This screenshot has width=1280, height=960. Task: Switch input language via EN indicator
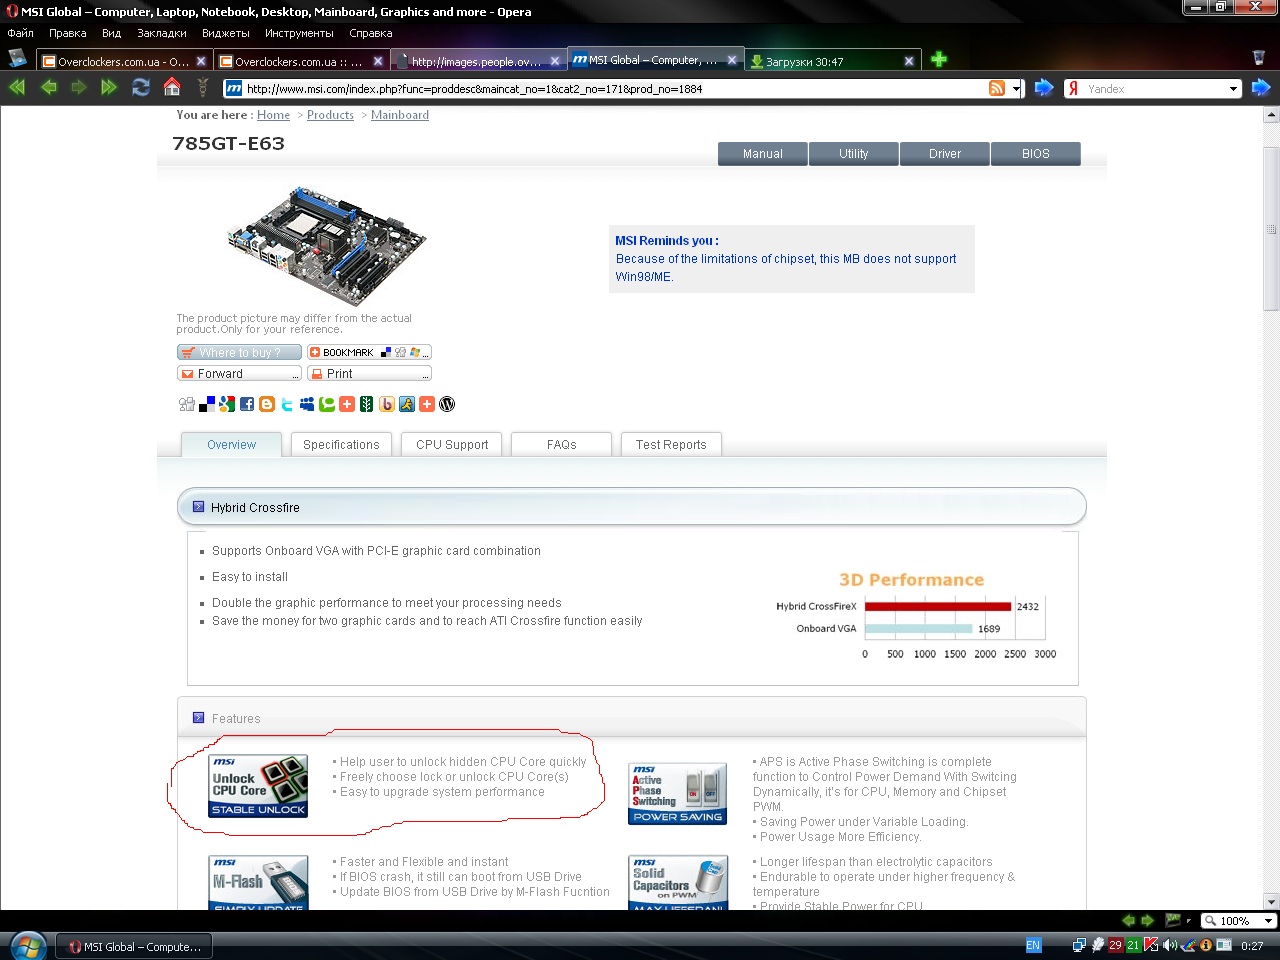click(x=1033, y=945)
